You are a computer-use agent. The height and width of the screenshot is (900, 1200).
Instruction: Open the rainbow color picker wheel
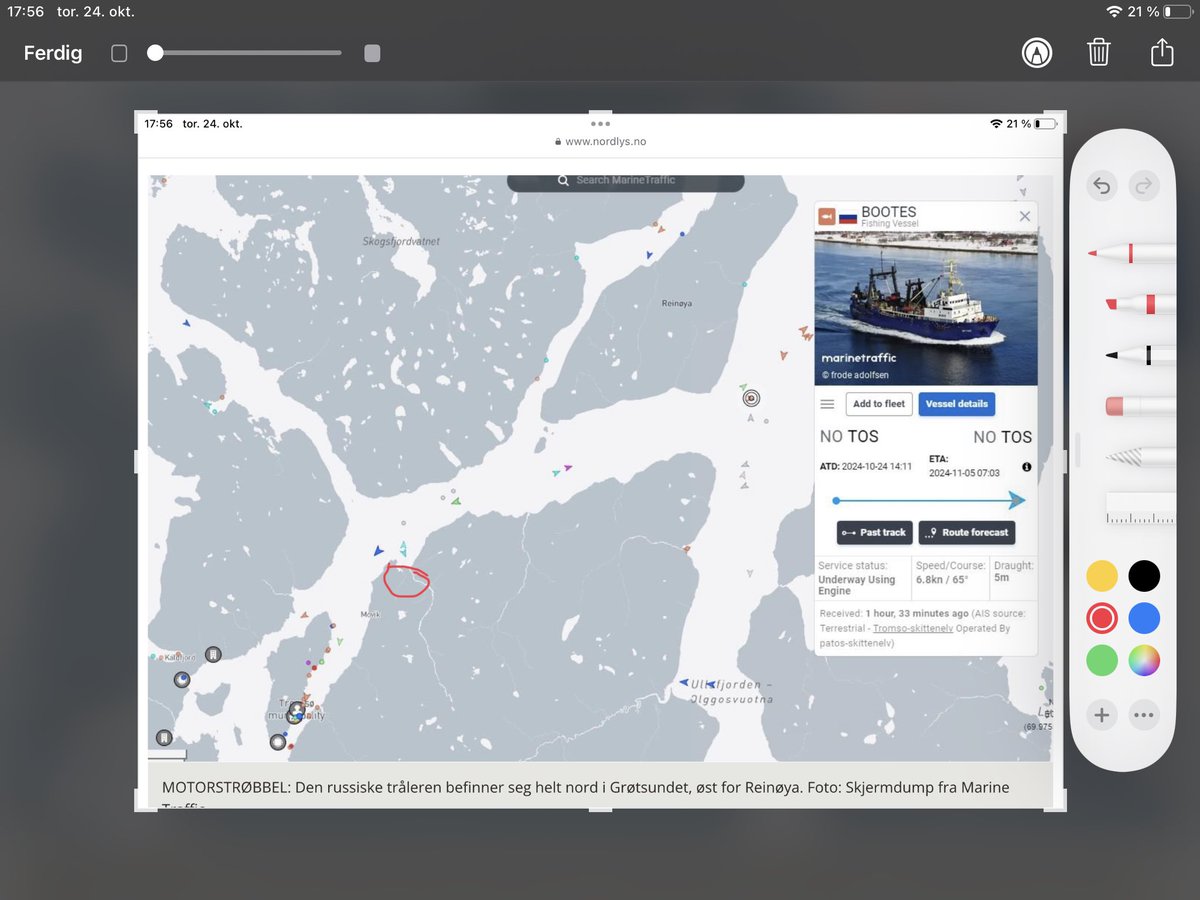tap(1144, 661)
